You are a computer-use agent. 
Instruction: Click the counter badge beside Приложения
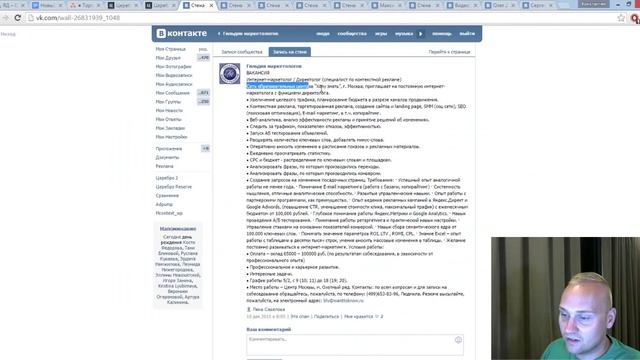click(205, 149)
